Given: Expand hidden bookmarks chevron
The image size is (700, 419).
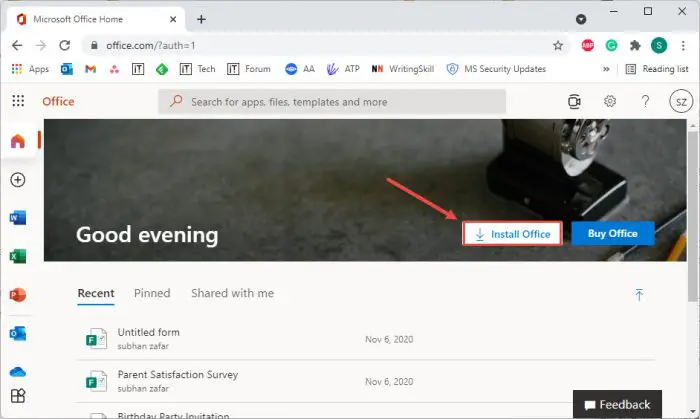Looking at the screenshot, I should click(606, 69).
